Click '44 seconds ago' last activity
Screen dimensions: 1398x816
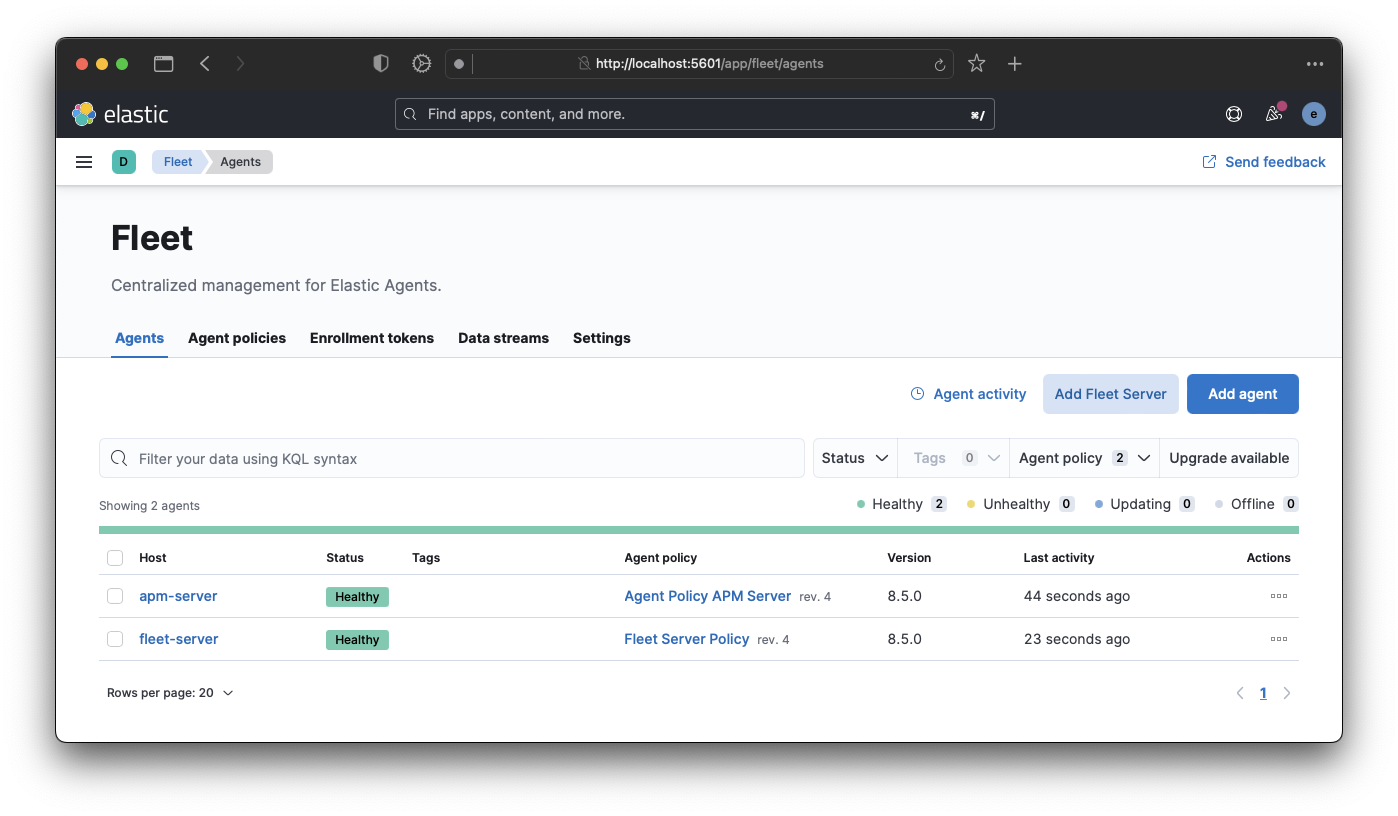pyautogui.click(x=1077, y=596)
